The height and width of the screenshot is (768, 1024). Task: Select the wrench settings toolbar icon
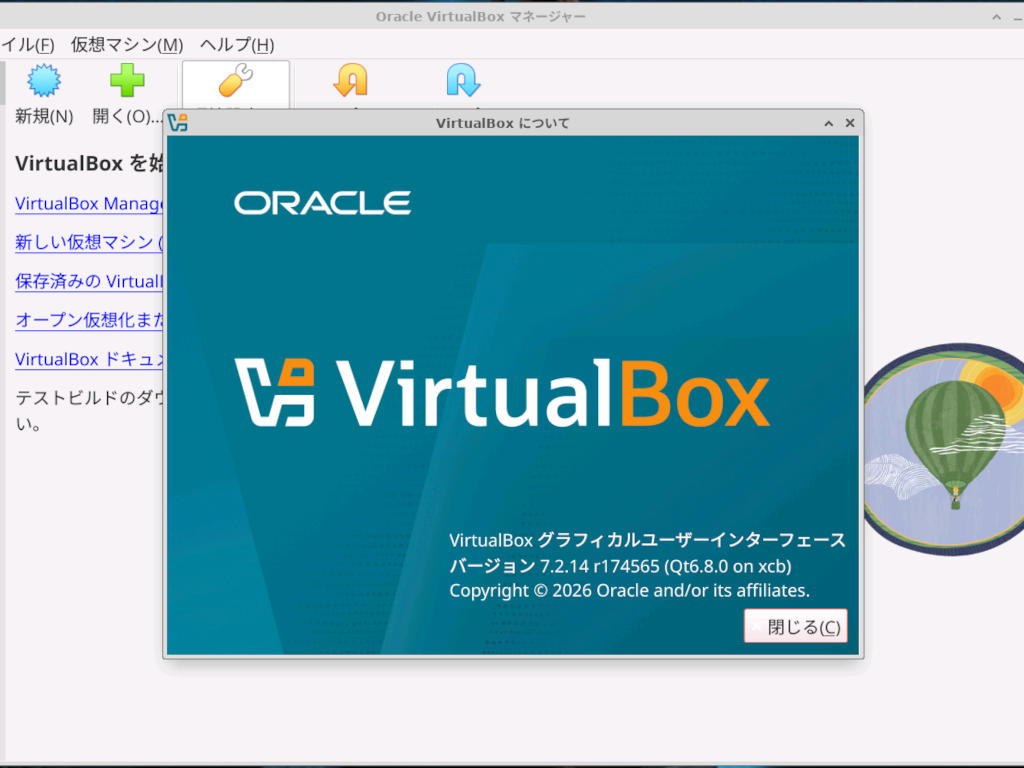coord(236,80)
